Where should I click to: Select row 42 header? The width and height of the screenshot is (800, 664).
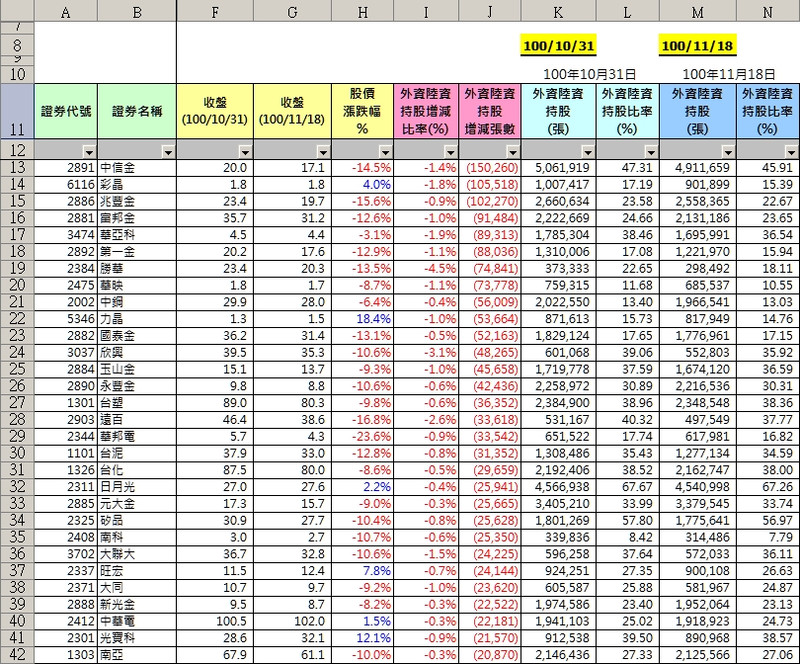(17, 655)
